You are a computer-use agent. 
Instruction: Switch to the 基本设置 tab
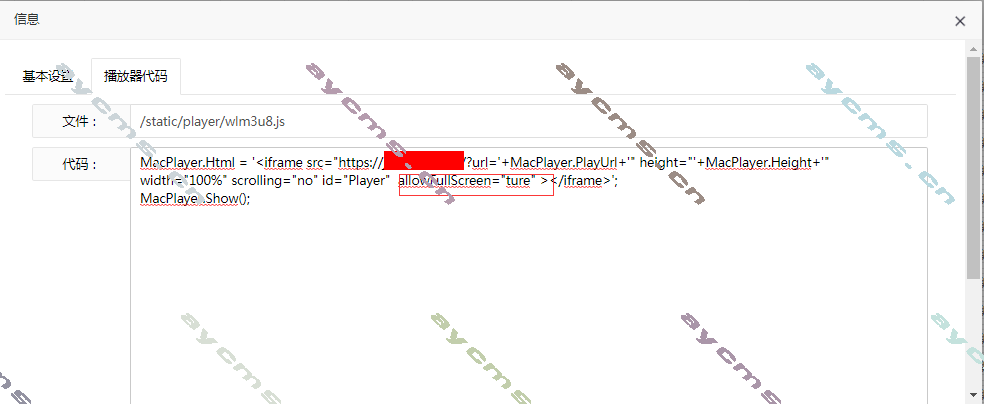pyautogui.click(x=48, y=77)
